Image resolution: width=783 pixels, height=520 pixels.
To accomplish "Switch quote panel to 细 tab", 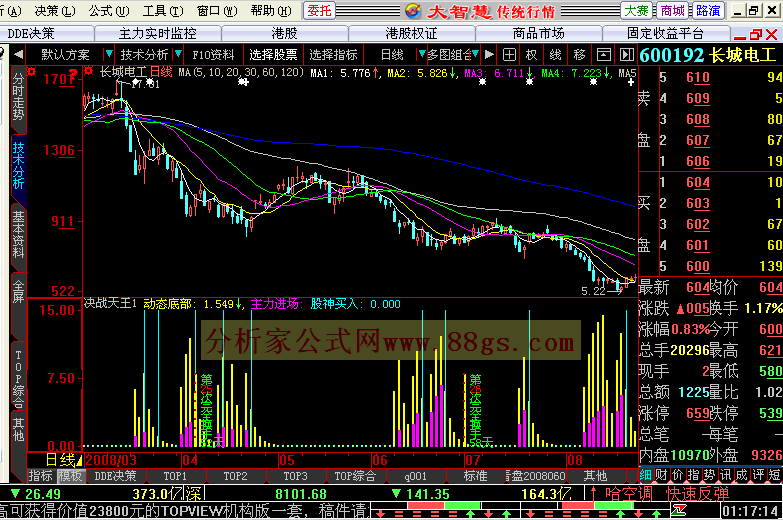I will click(645, 475).
